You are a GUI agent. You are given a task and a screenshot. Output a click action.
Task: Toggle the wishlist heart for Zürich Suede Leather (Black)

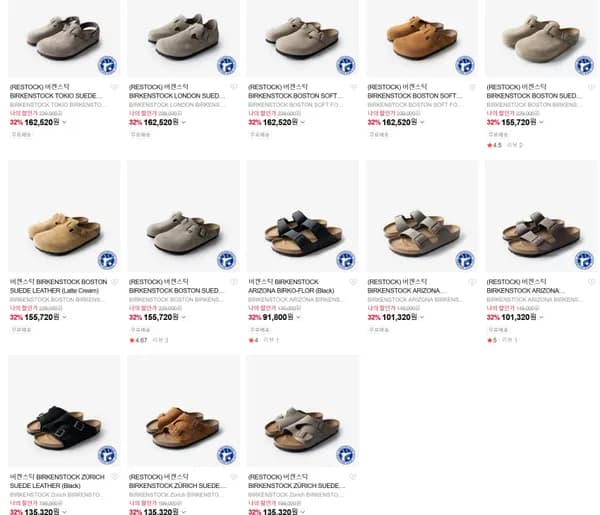point(114,477)
